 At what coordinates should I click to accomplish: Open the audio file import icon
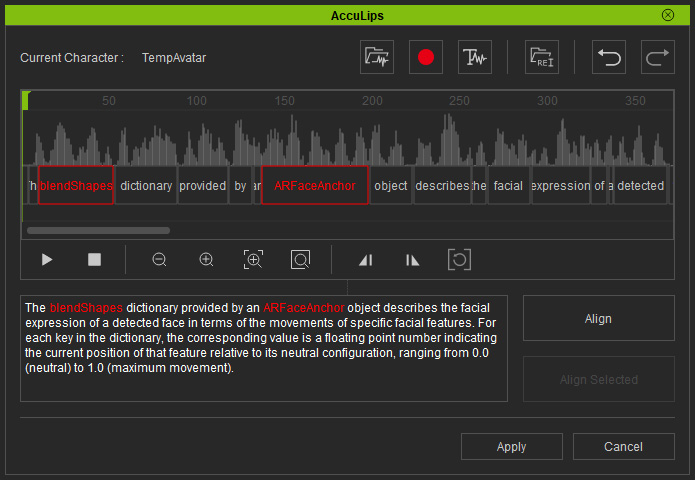coord(377,57)
